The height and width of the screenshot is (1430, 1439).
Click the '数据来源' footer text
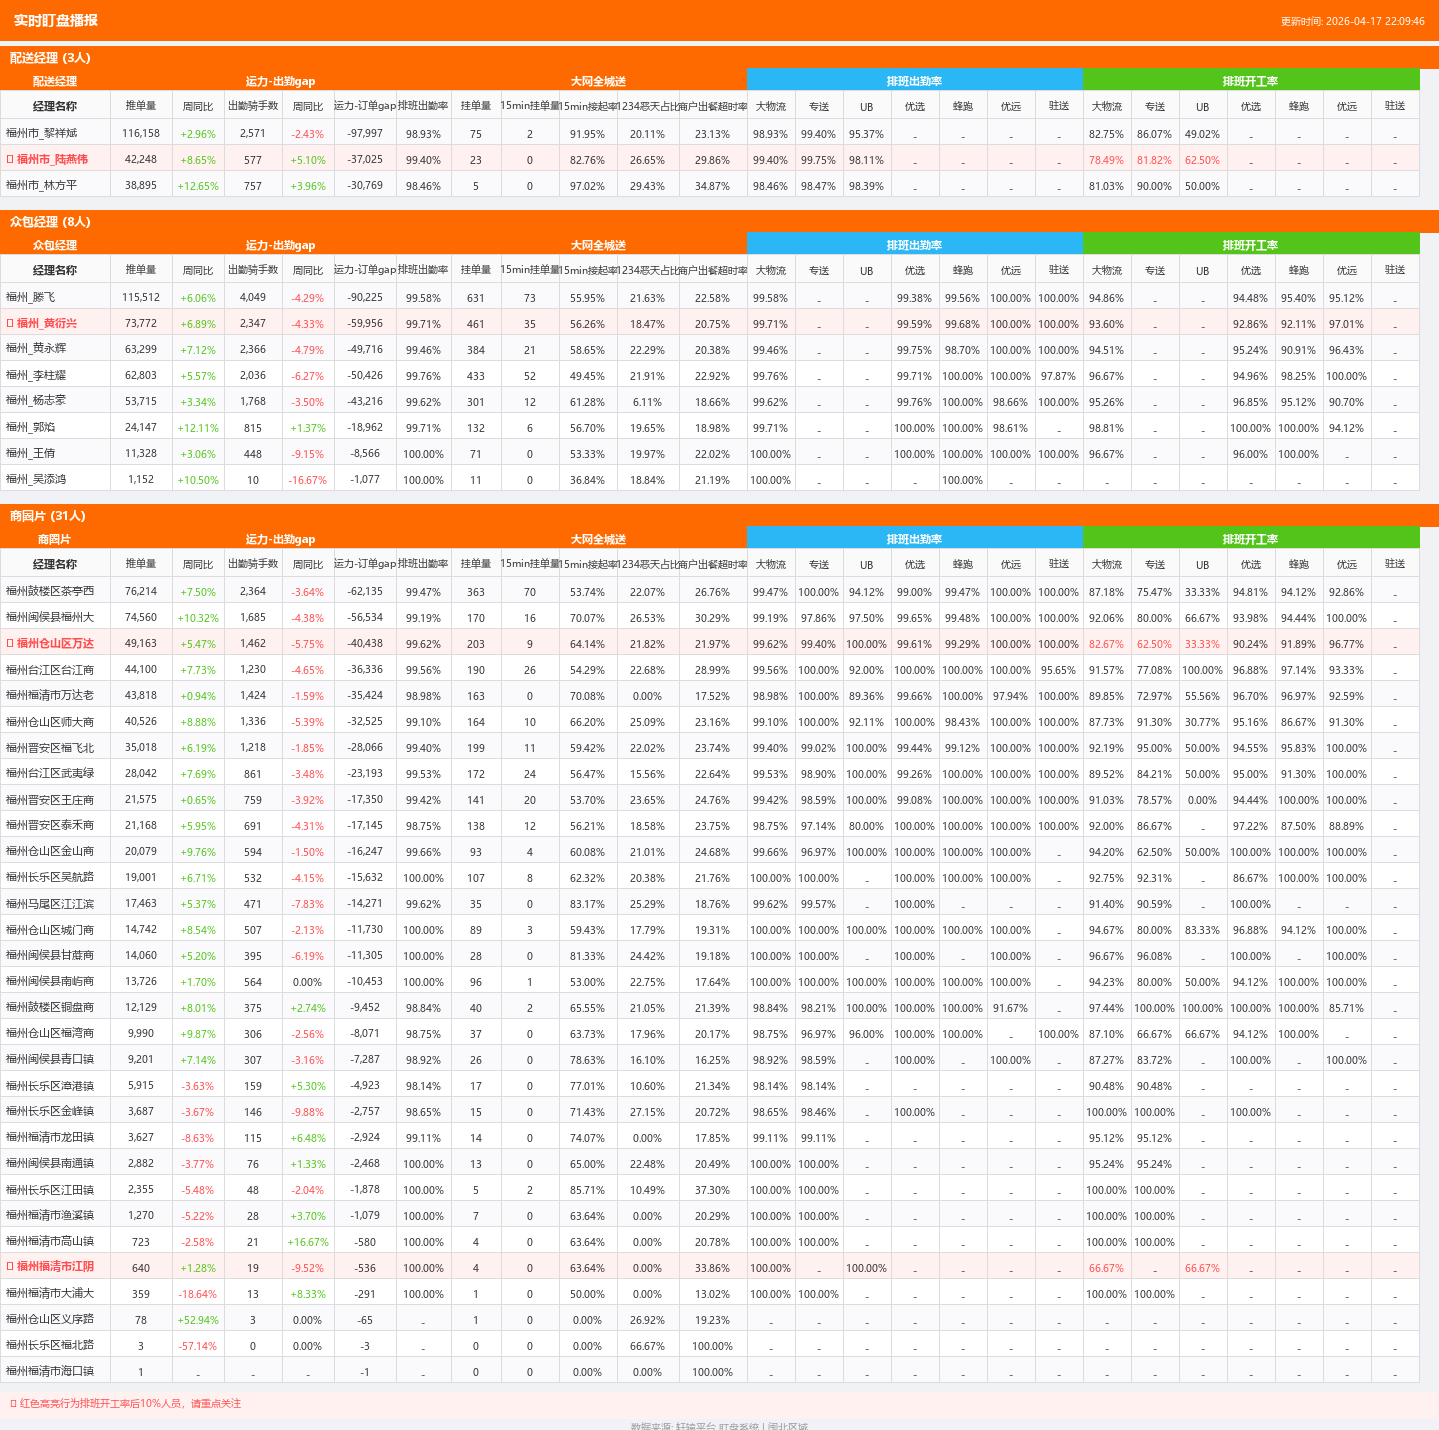(719, 1426)
